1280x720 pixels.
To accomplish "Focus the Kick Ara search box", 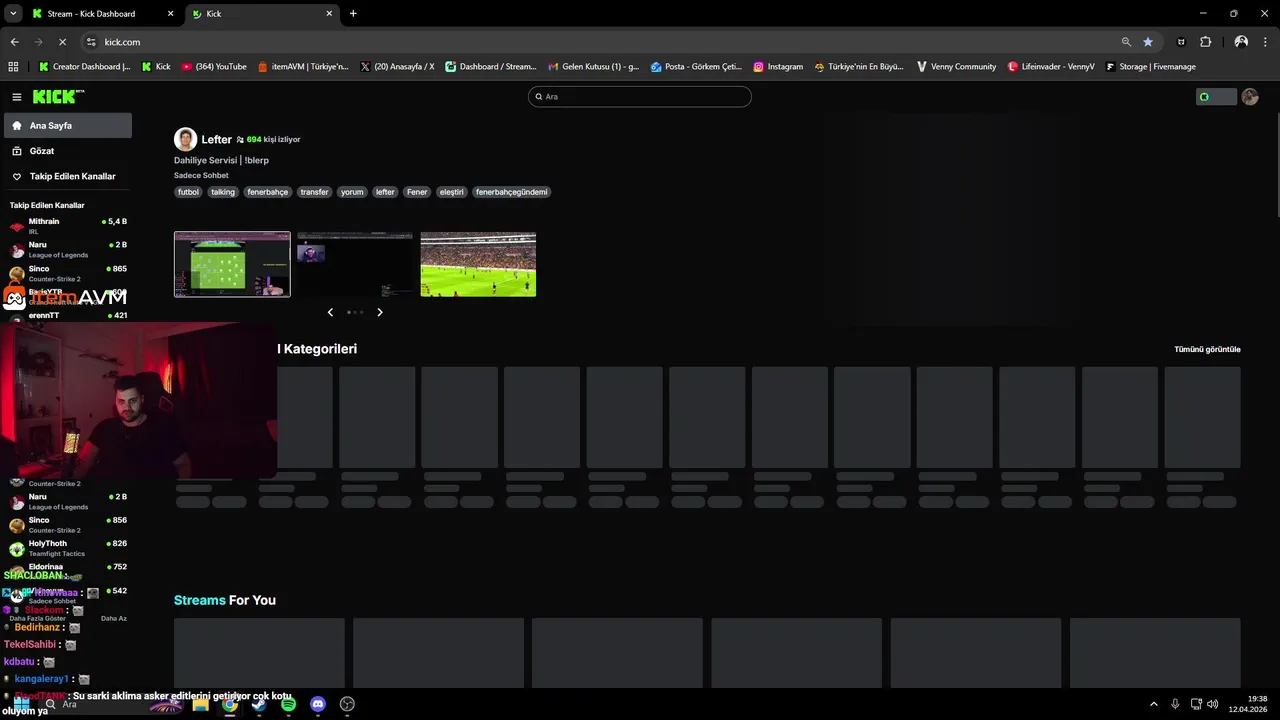I will coord(640,97).
